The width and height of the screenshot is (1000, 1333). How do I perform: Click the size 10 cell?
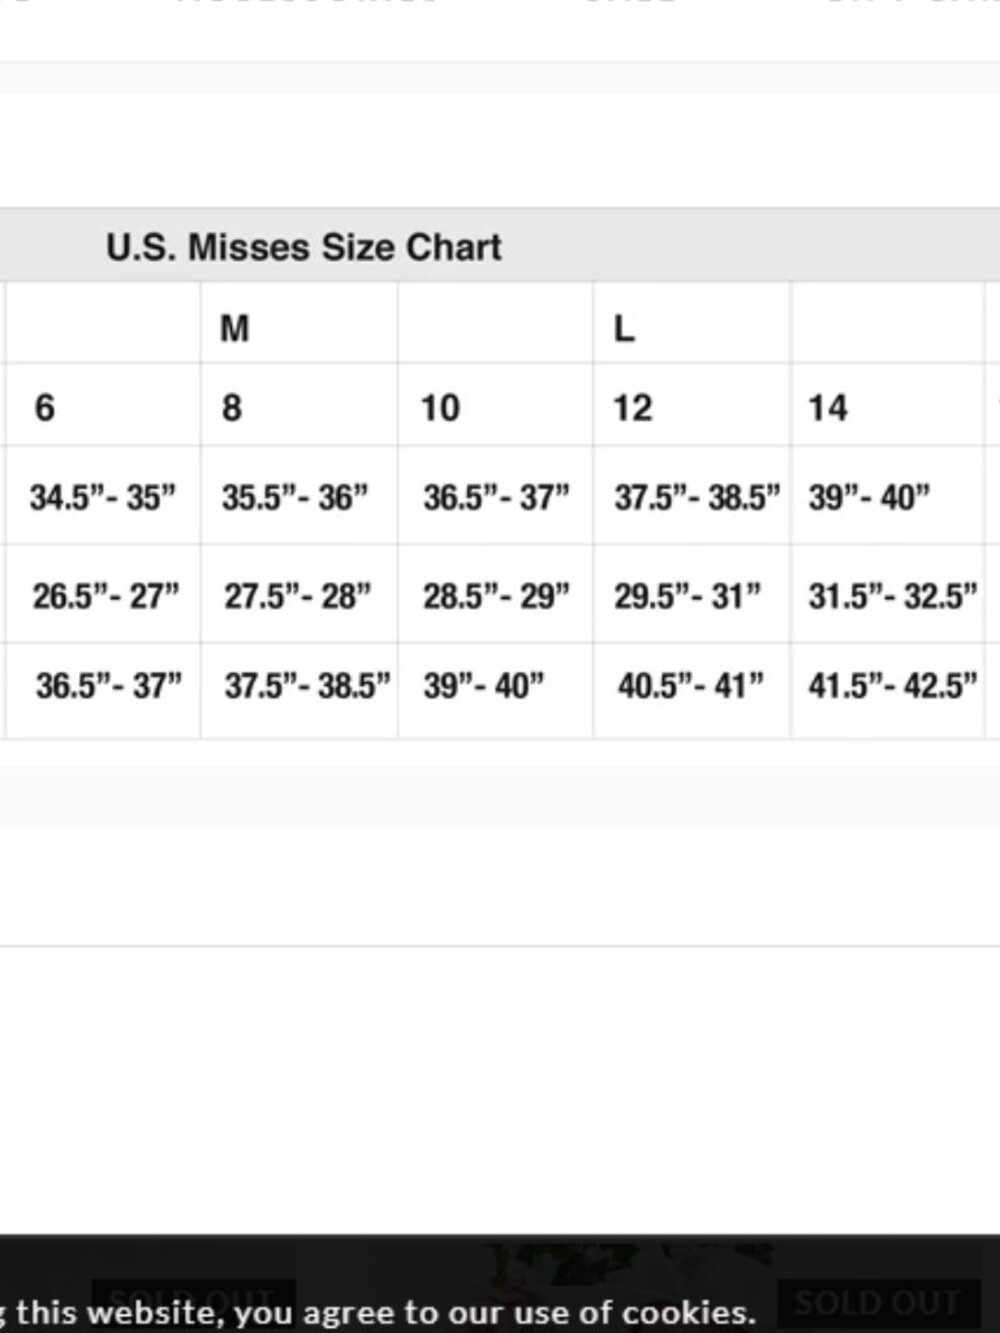496,405
